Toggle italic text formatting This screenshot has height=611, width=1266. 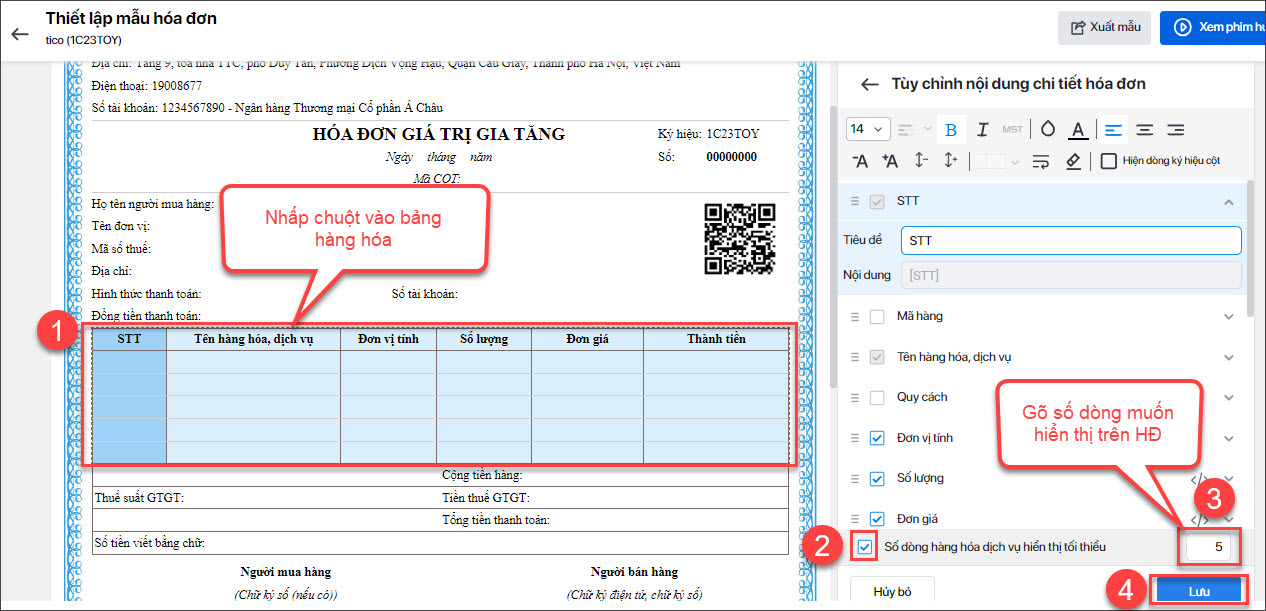pyautogui.click(x=982, y=130)
